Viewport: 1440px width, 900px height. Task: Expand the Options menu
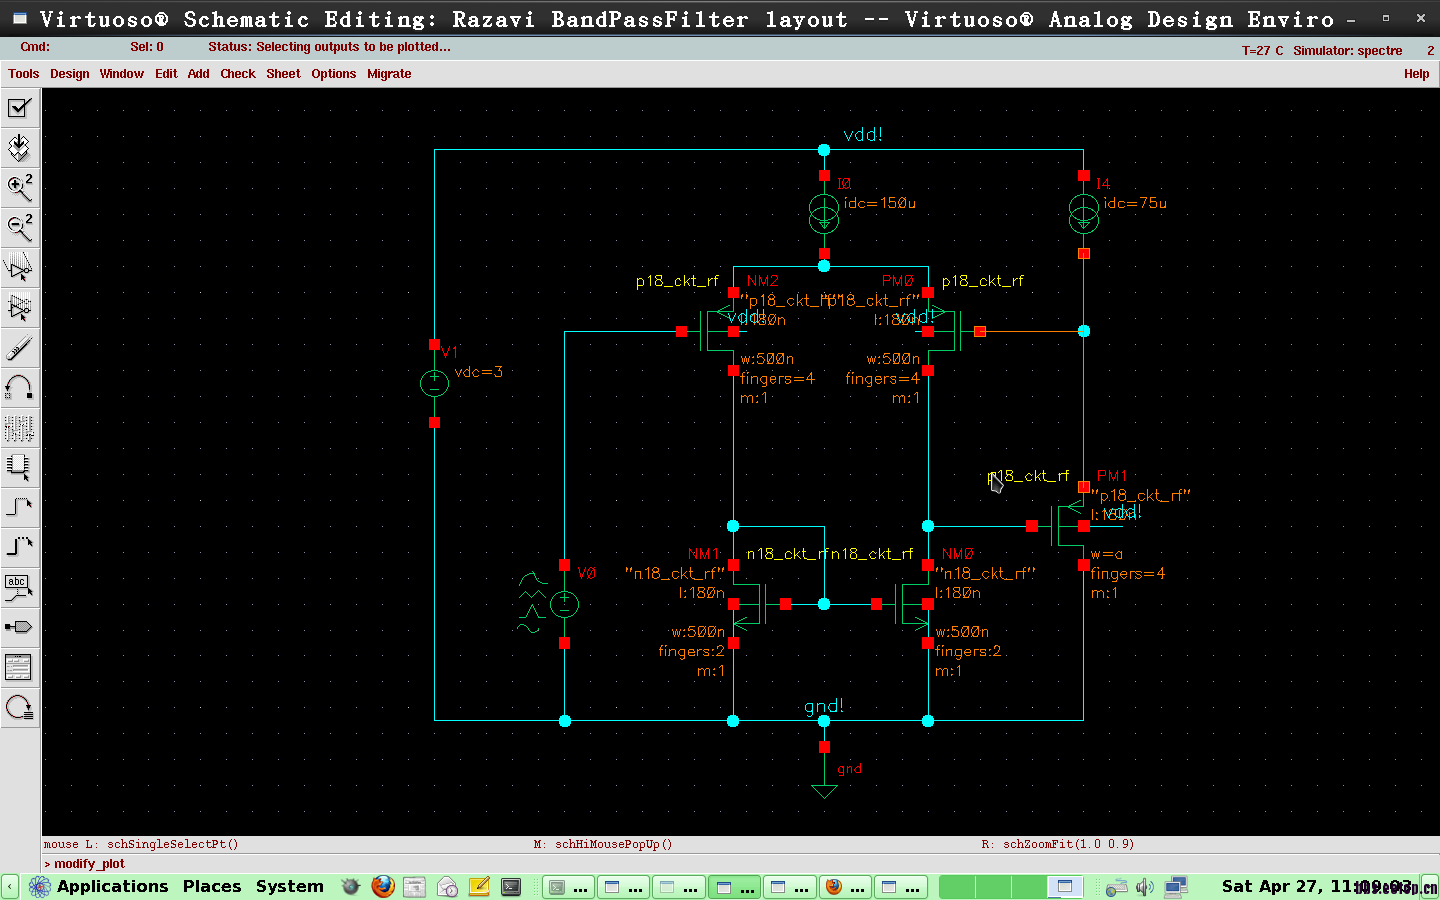coord(333,74)
